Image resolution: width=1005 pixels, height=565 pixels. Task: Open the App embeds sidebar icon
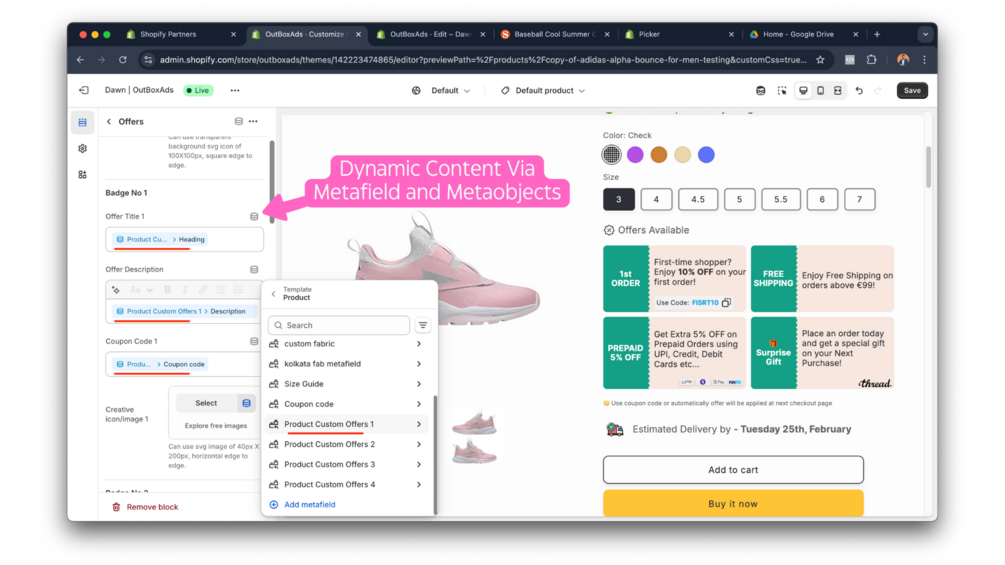[83, 174]
